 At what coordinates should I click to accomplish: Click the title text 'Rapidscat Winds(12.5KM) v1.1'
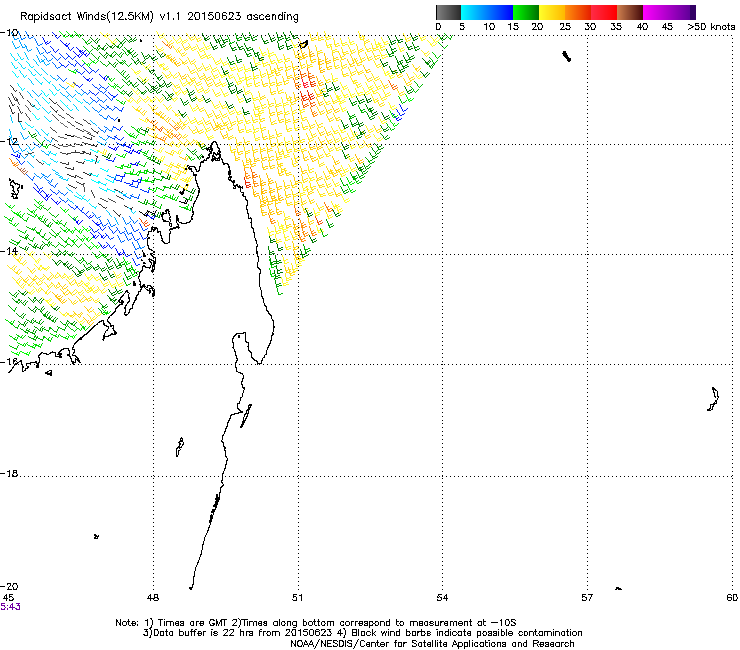(x=101, y=17)
